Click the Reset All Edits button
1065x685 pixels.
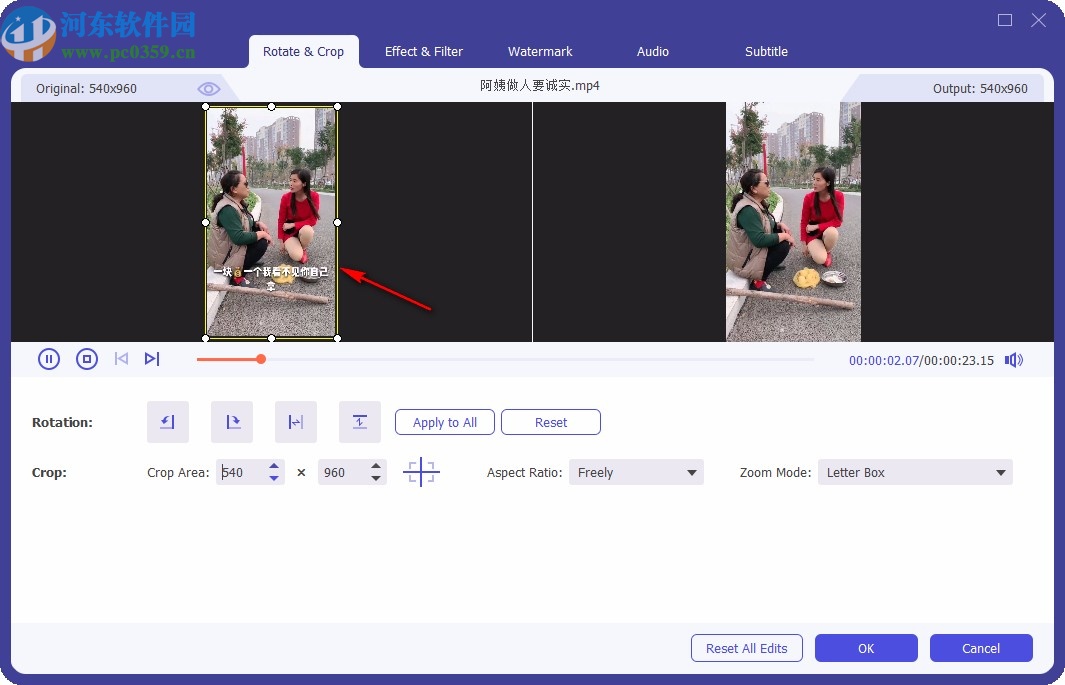pyautogui.click(x=746, y=648)
